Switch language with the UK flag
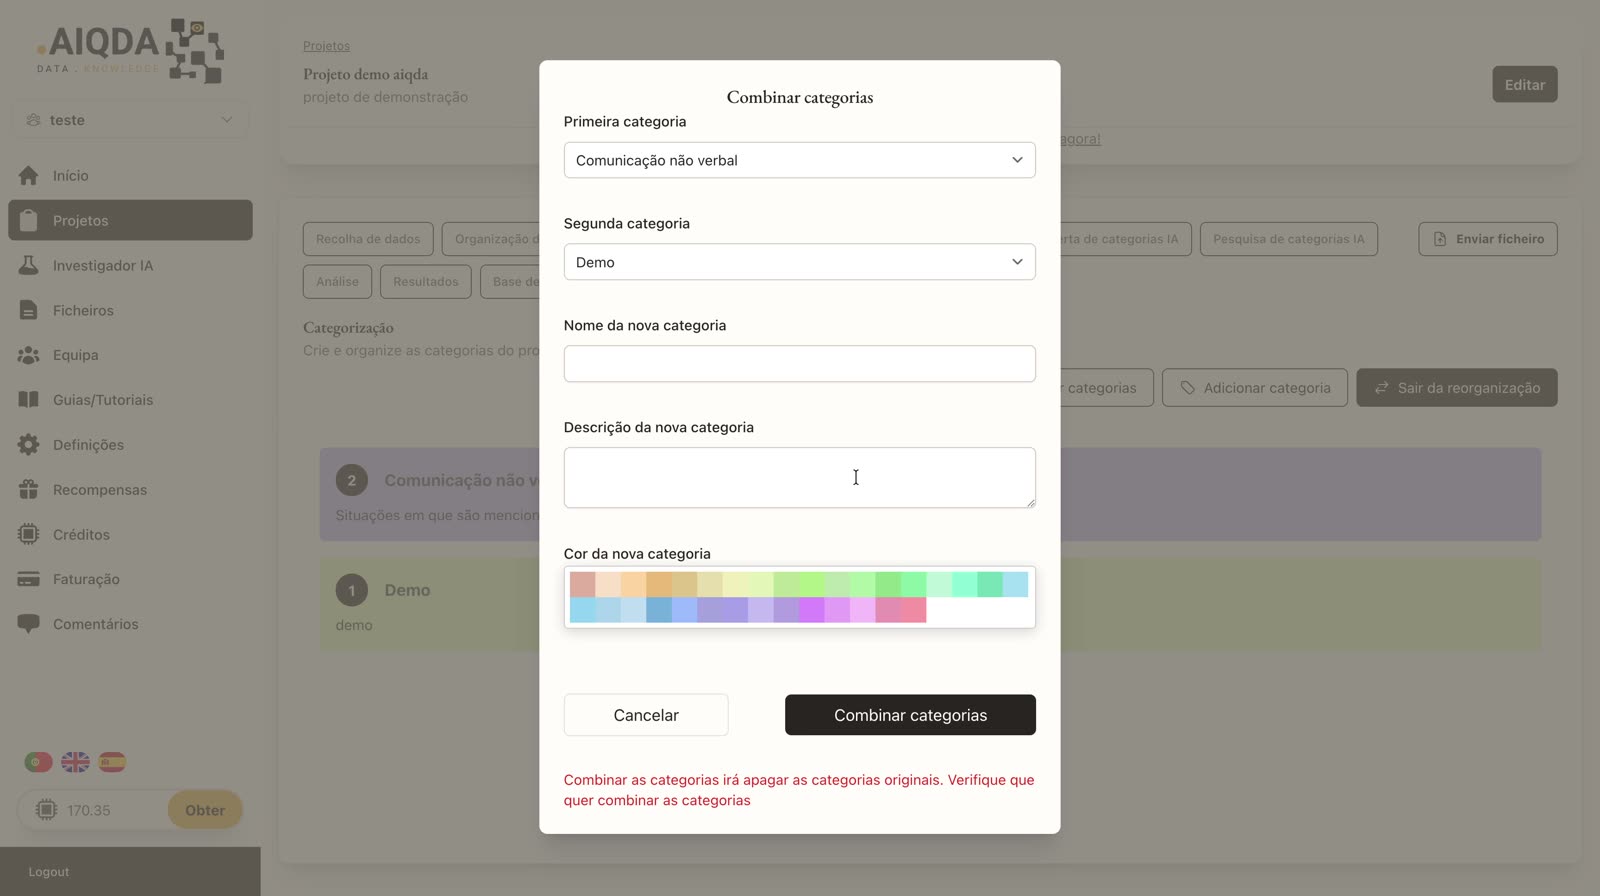 (x=75, y=762)
